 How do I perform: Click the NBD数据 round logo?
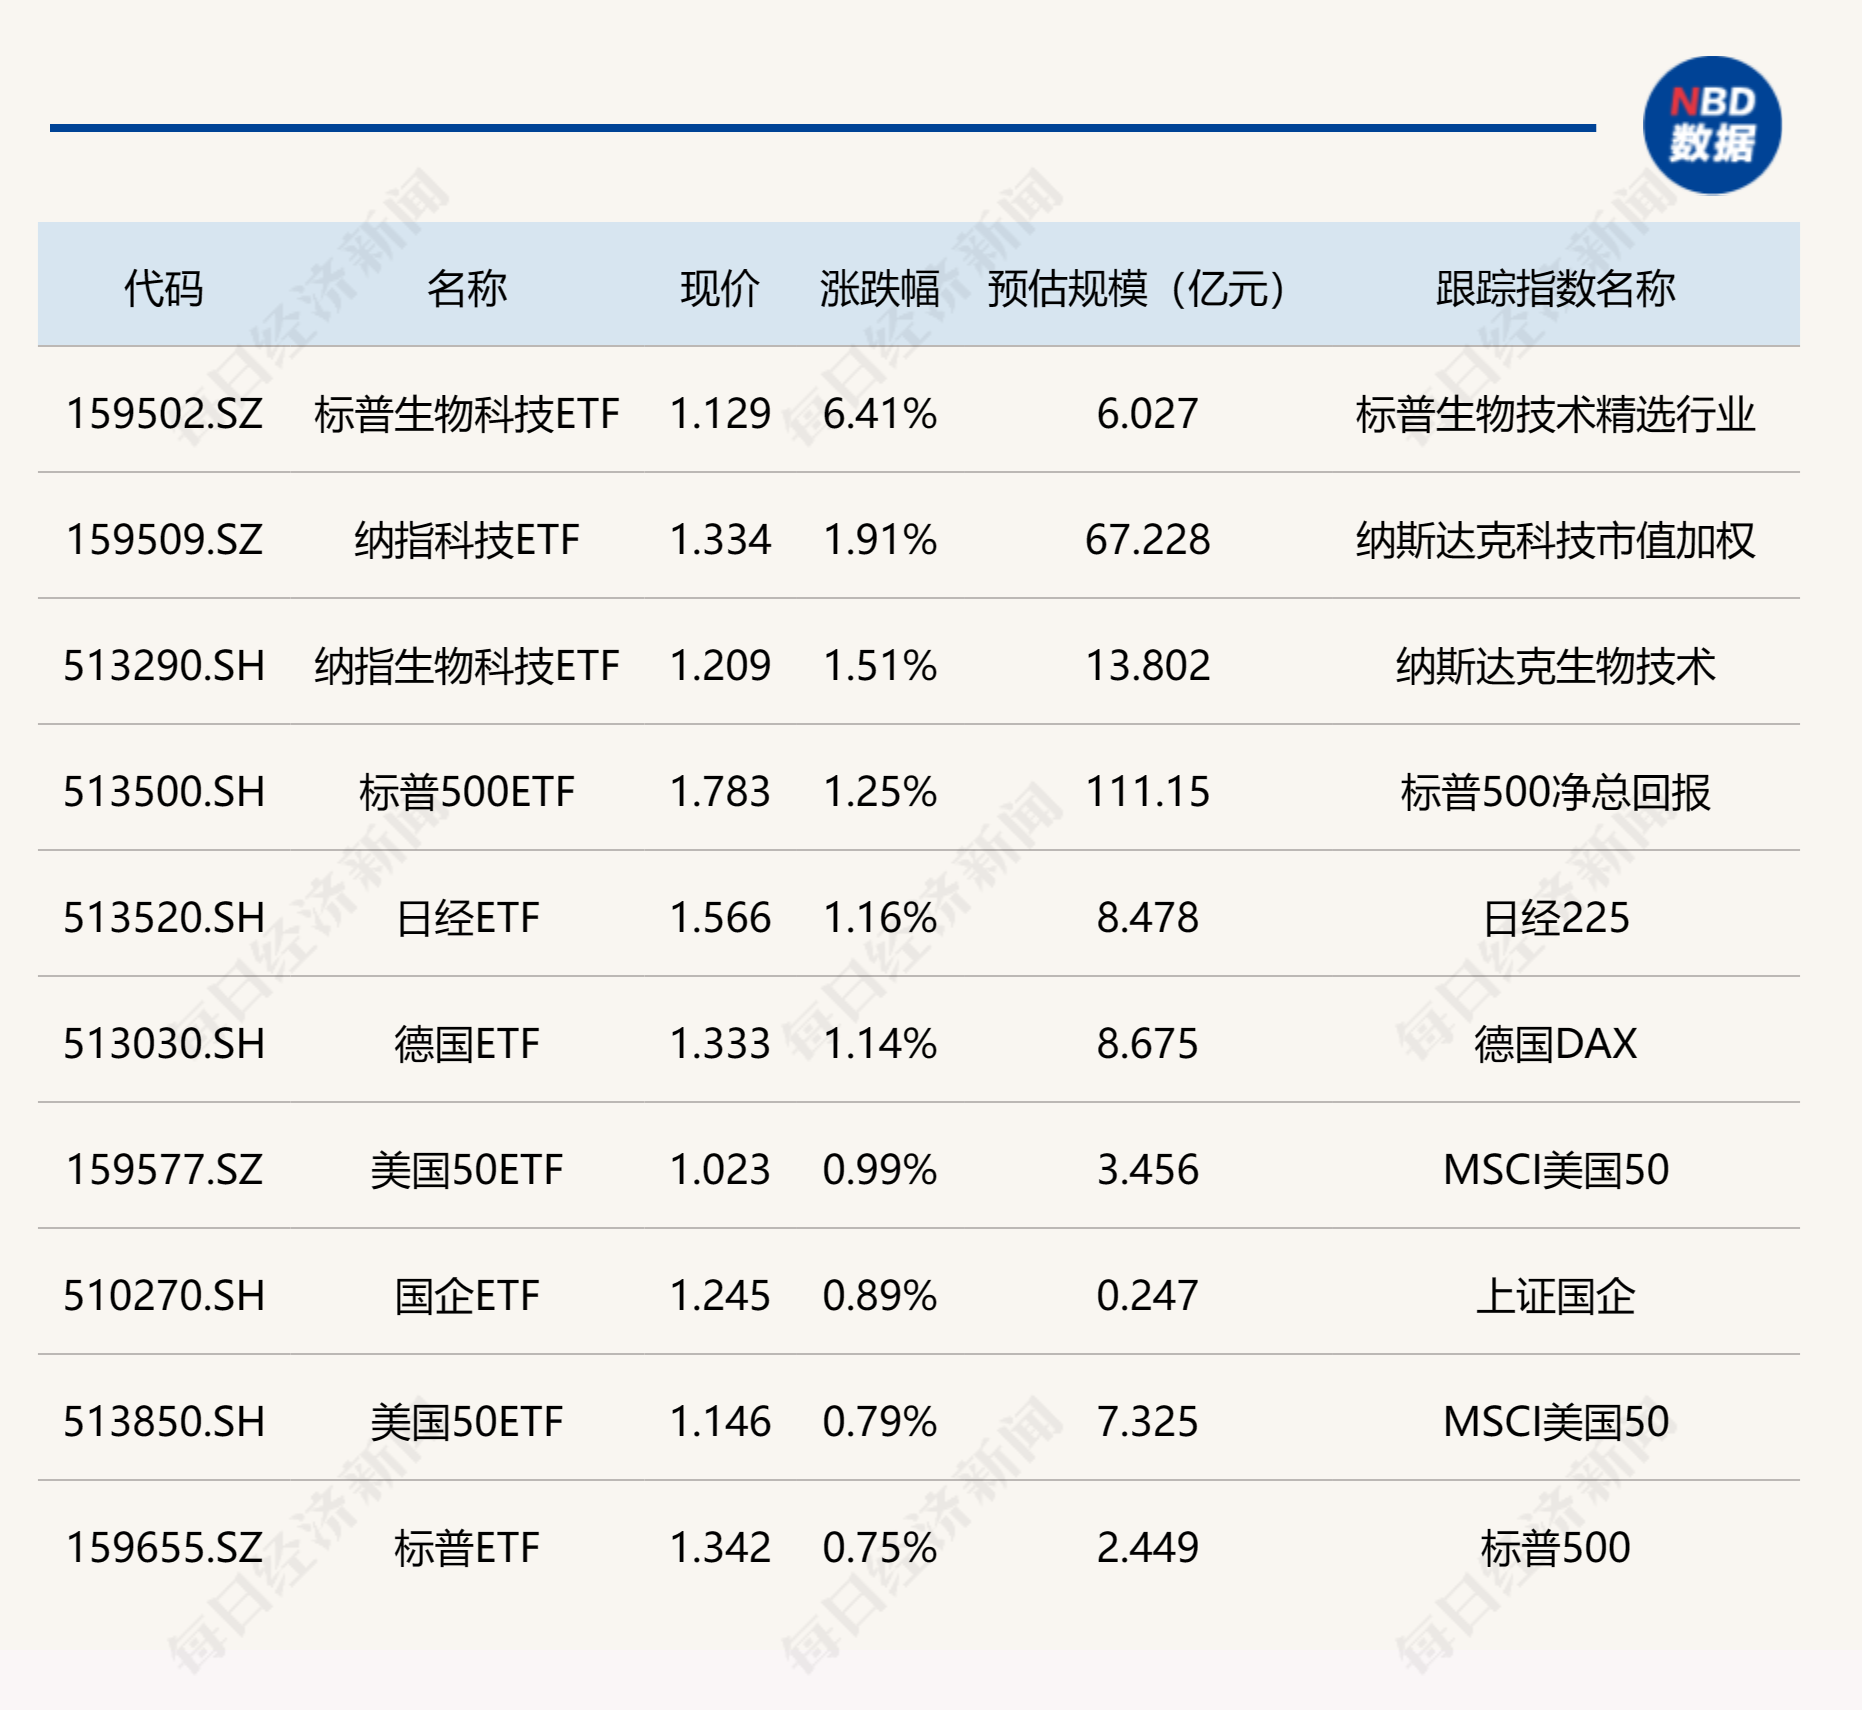coord(1712,125)
